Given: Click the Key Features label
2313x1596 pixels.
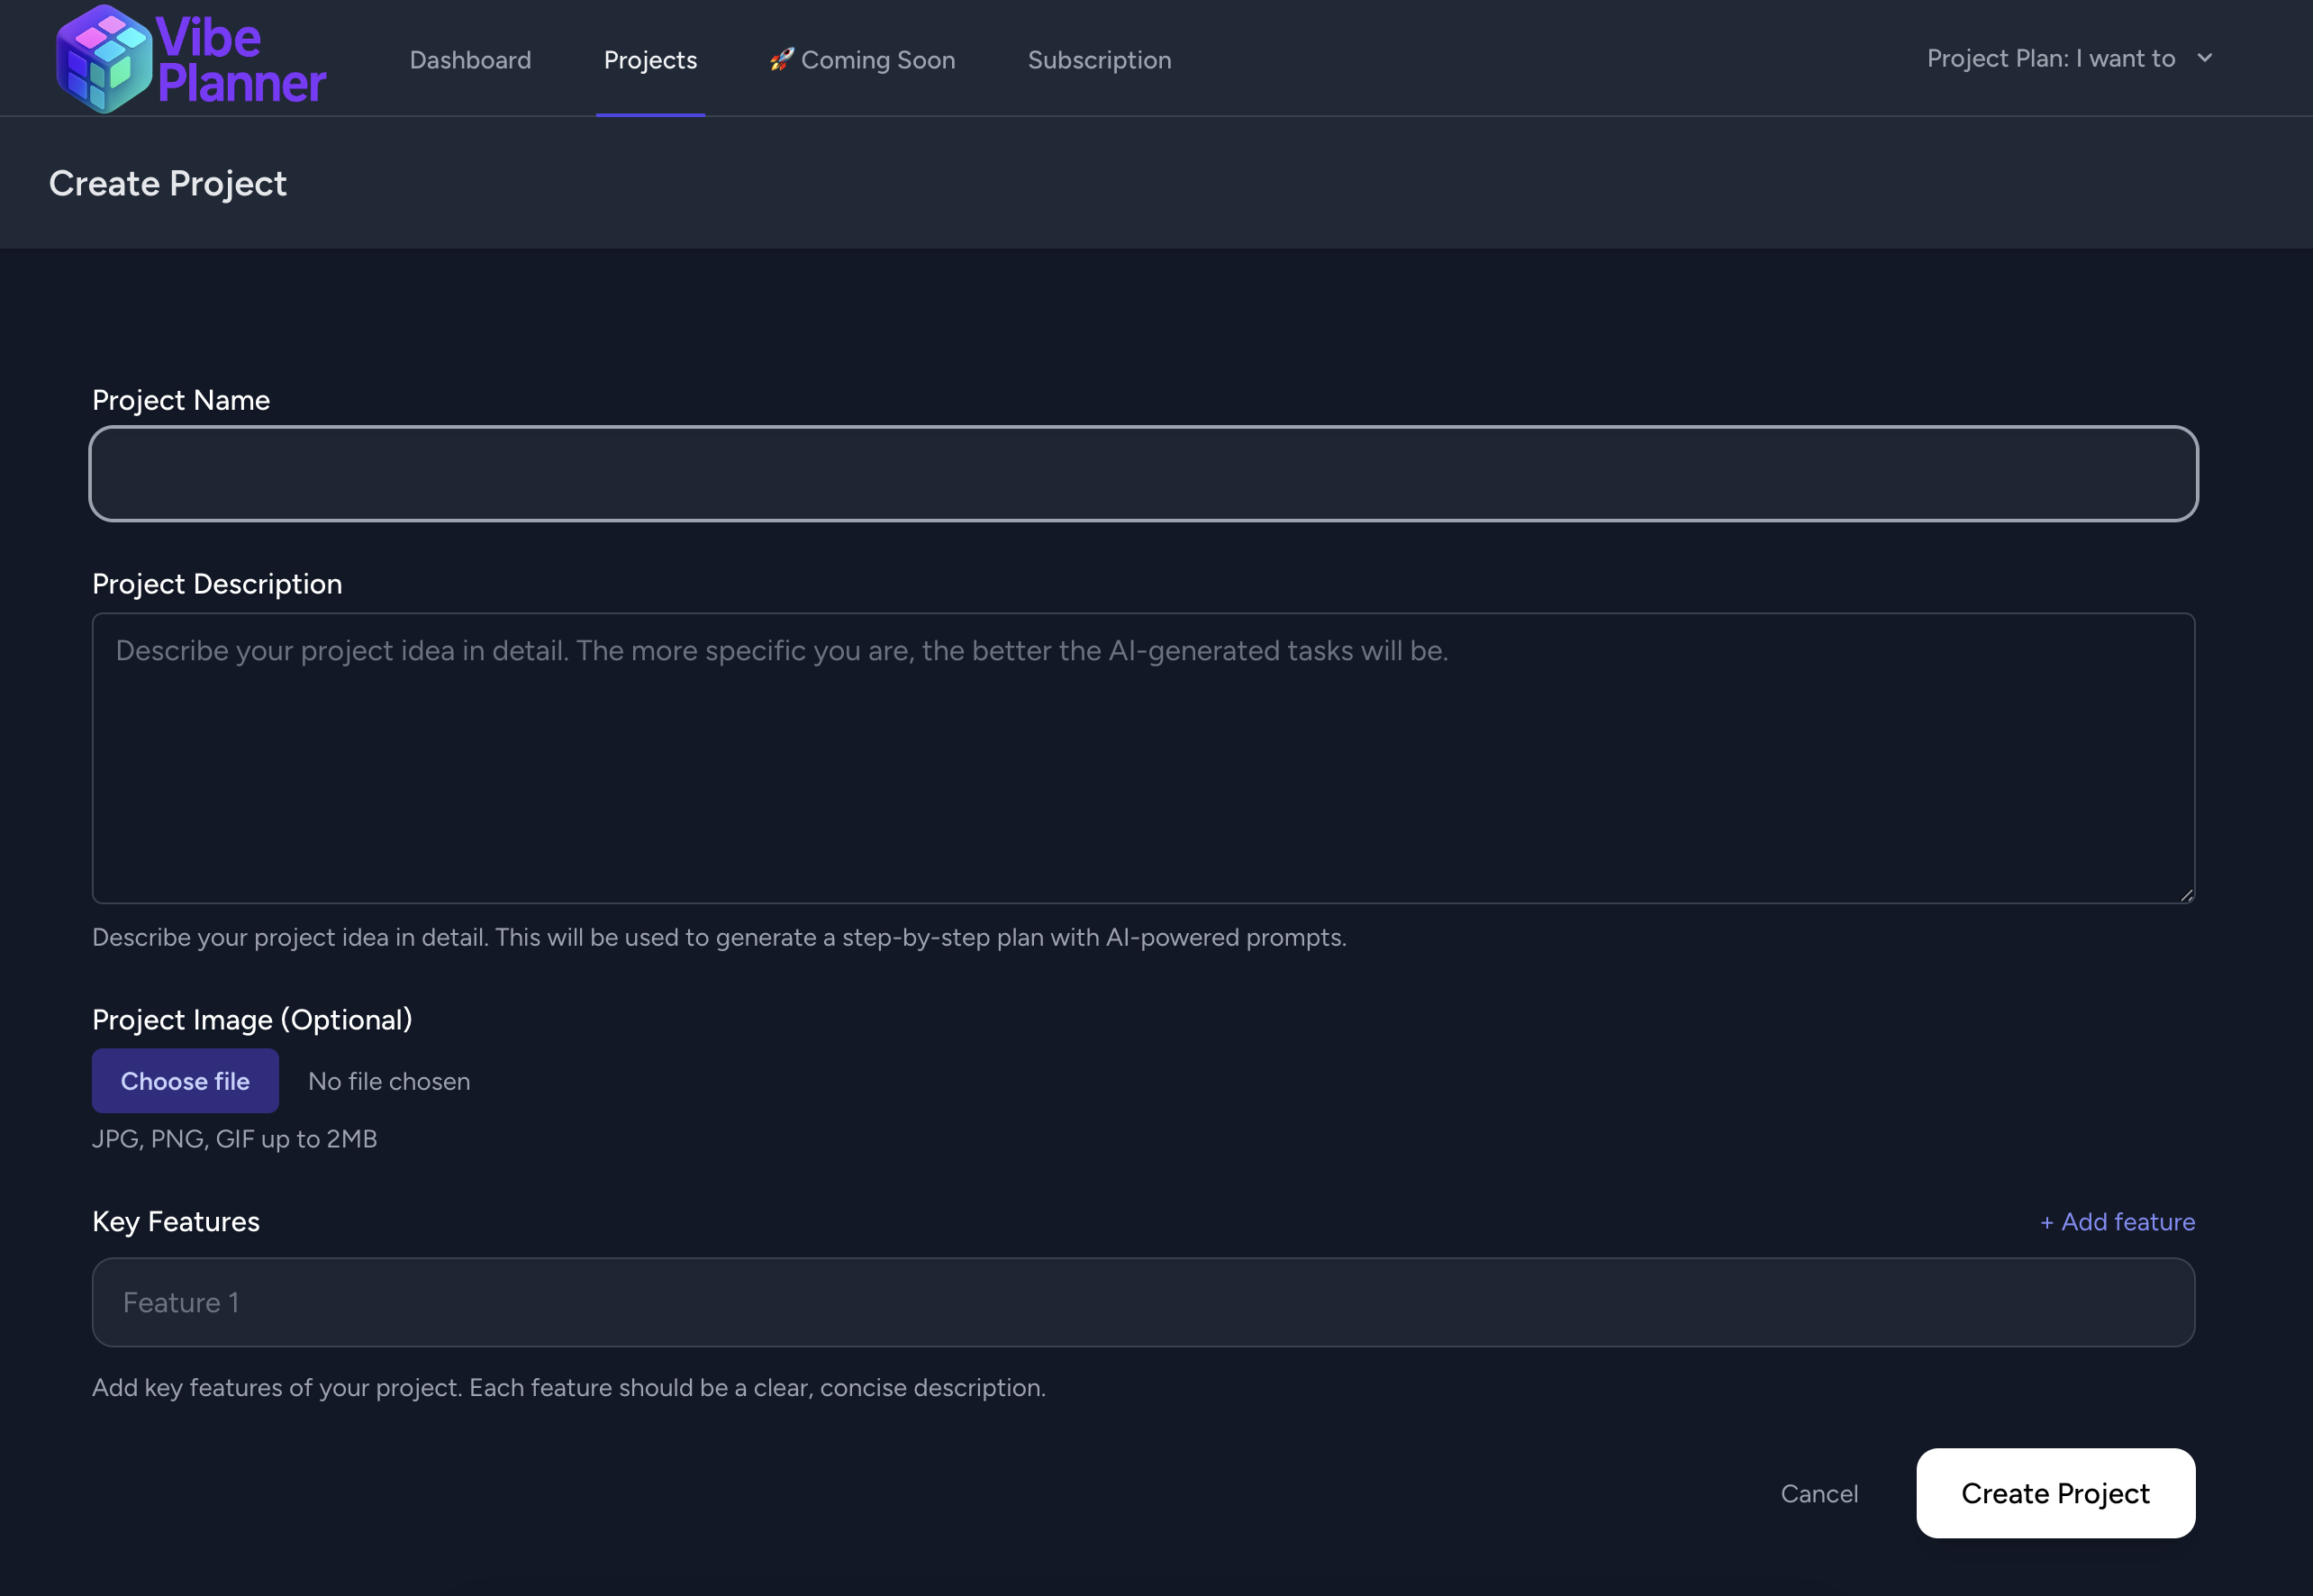Looking at the screenshot, I should coord(176,1222).
